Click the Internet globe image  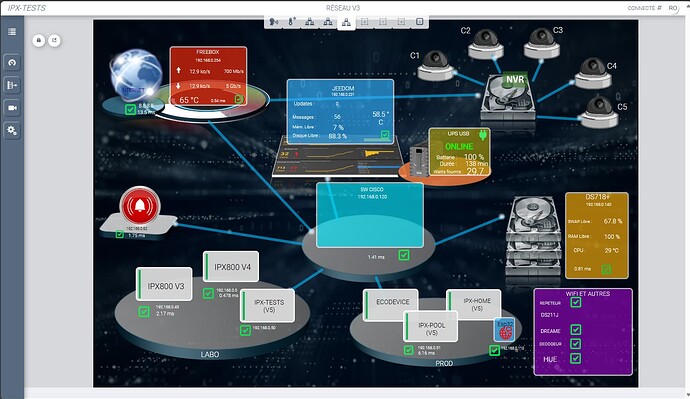tap(136, 75)
